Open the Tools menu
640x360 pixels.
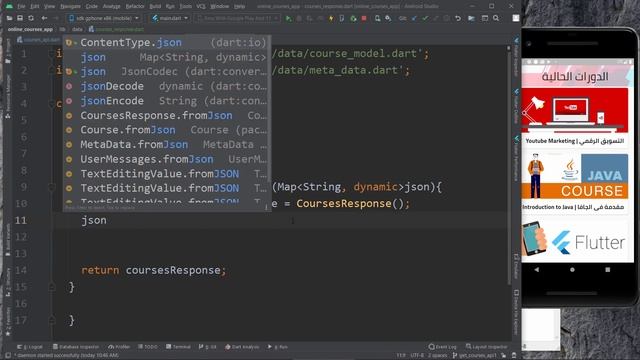(186, 7)
